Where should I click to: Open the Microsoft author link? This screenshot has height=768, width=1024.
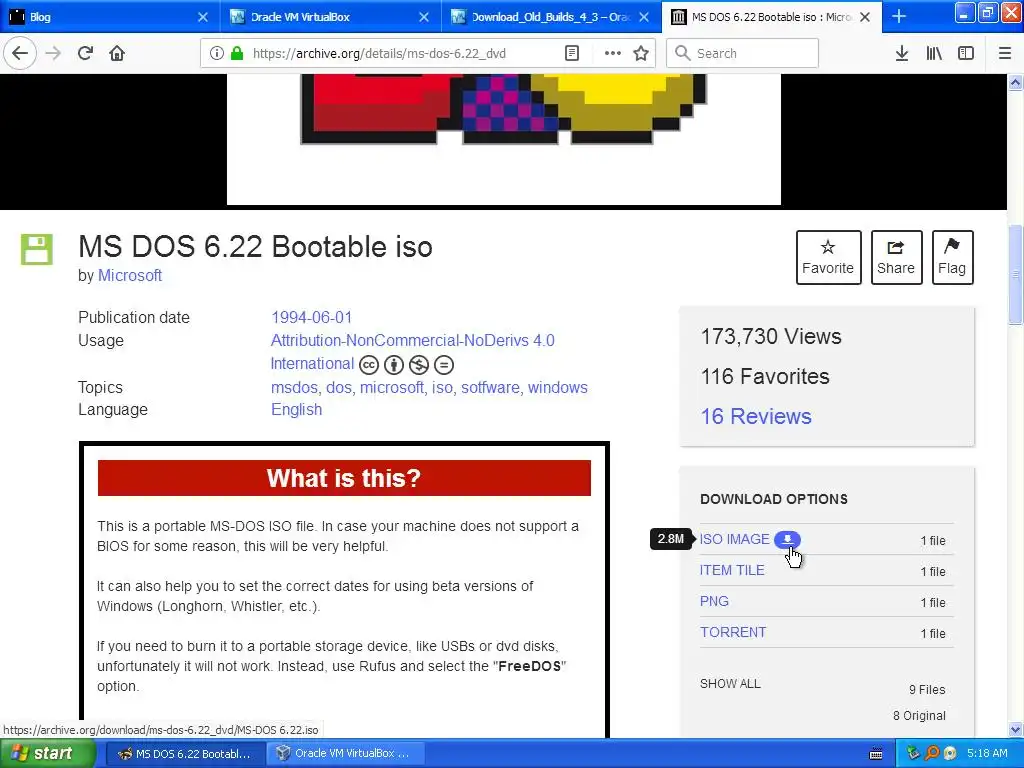(130, 276)
